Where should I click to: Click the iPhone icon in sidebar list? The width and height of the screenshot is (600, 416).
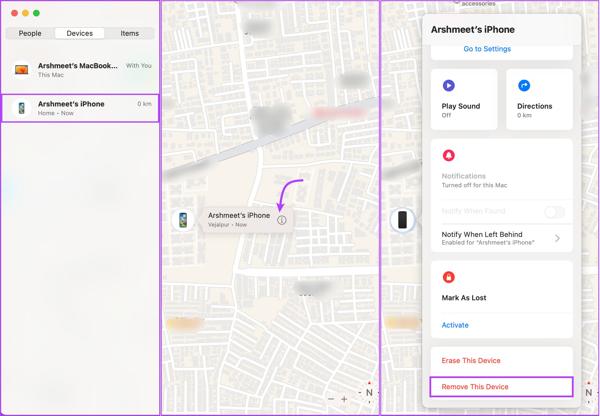(21, 108)
